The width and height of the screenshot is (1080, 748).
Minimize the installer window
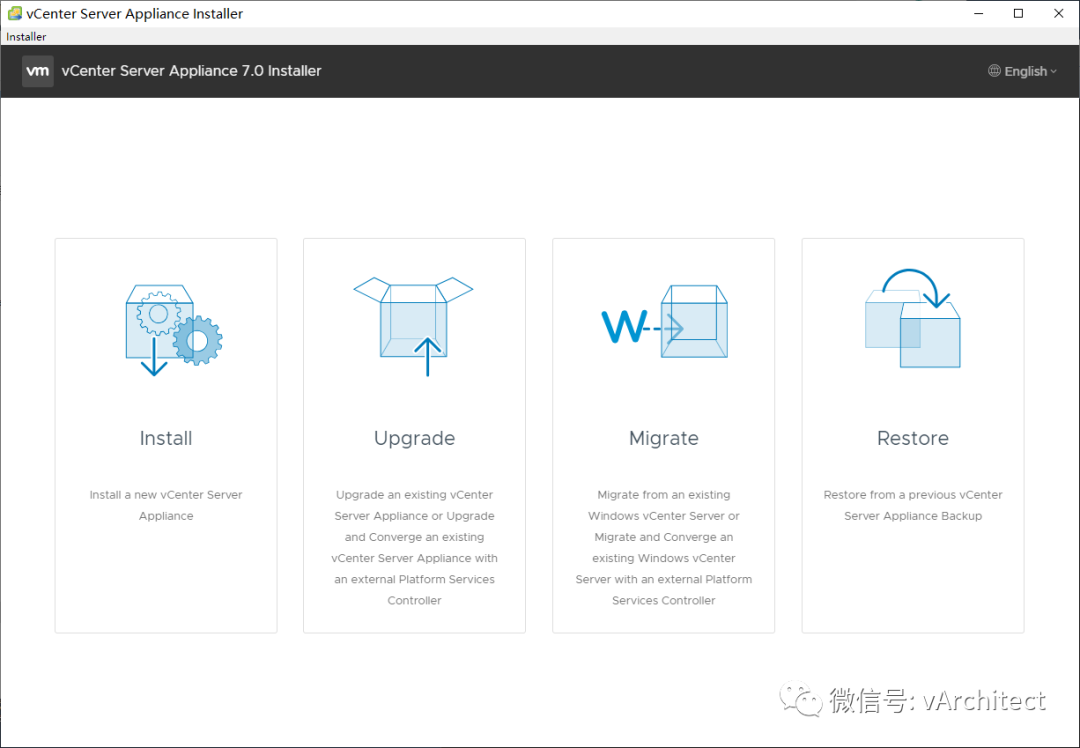click(x=979, y=14)
